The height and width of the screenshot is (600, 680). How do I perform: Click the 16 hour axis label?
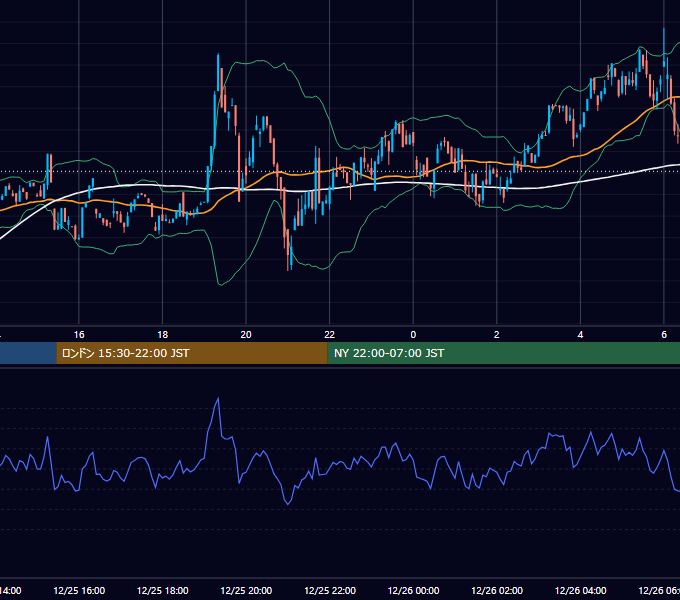point(79,335)
